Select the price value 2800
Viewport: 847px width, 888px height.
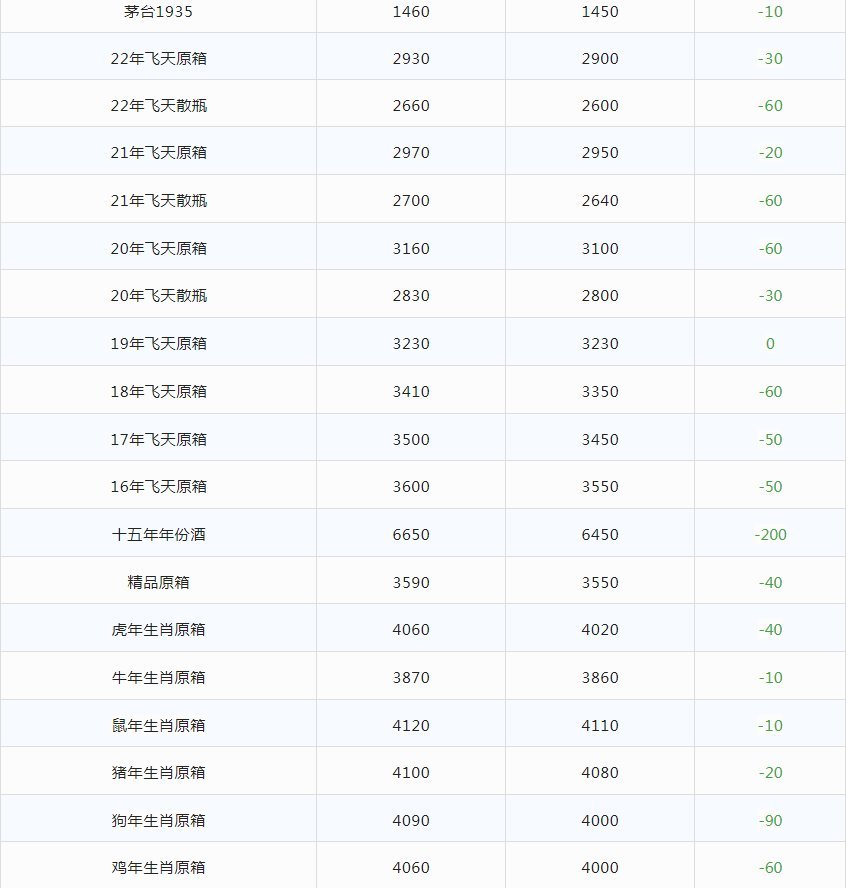point(600,296)
